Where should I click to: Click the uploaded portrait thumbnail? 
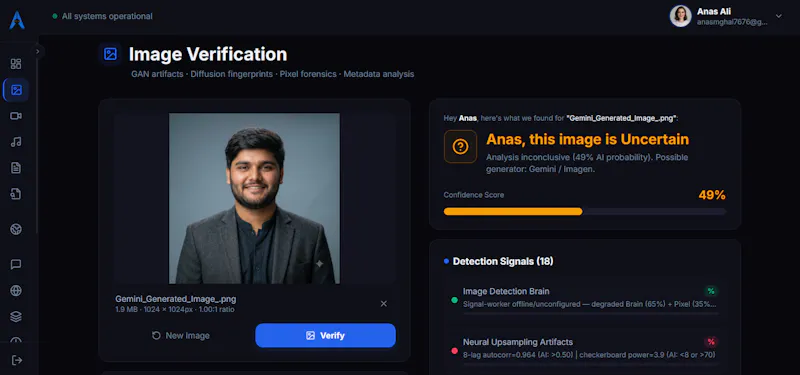(x=254, y=198)
